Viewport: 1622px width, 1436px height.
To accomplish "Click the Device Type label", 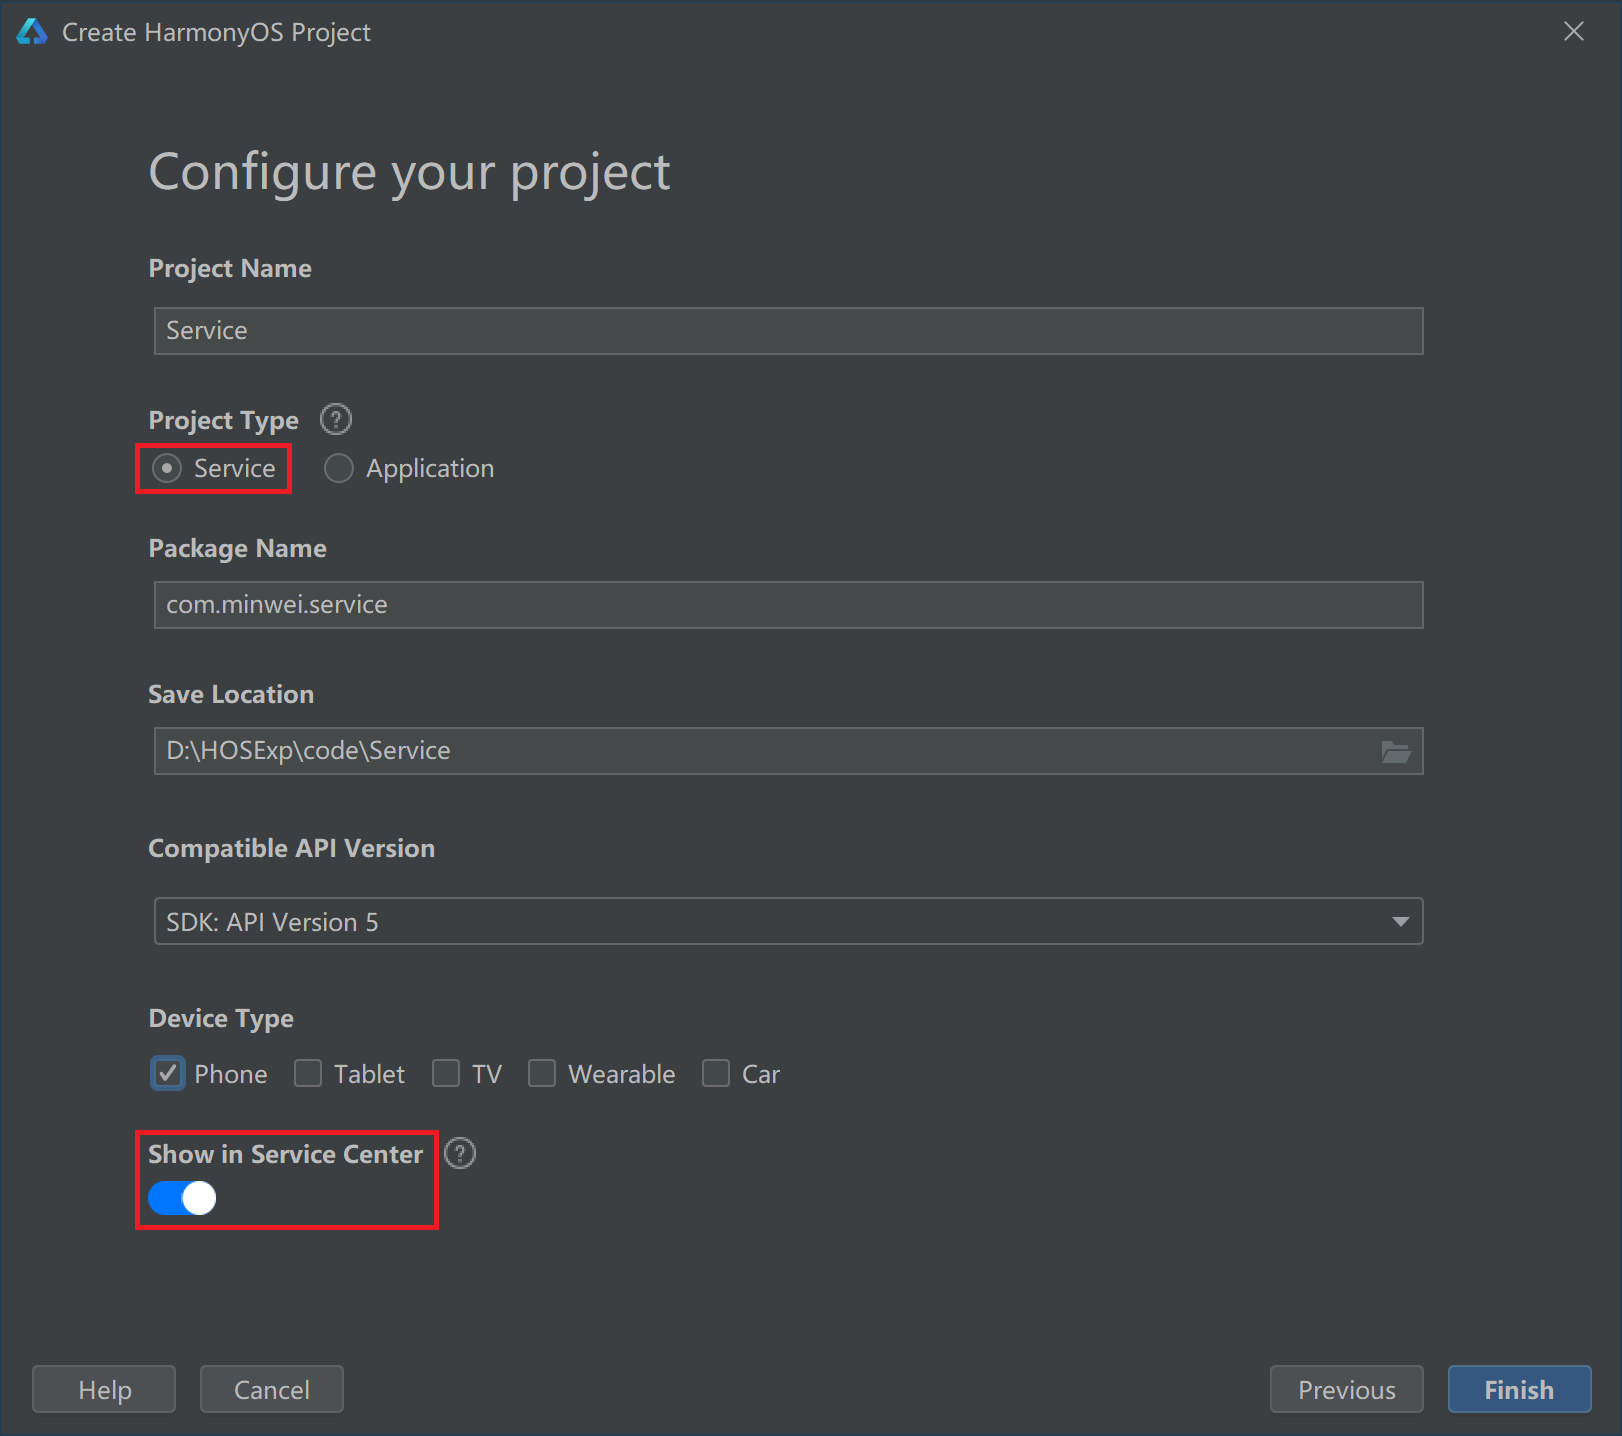I will [221, 1018].
